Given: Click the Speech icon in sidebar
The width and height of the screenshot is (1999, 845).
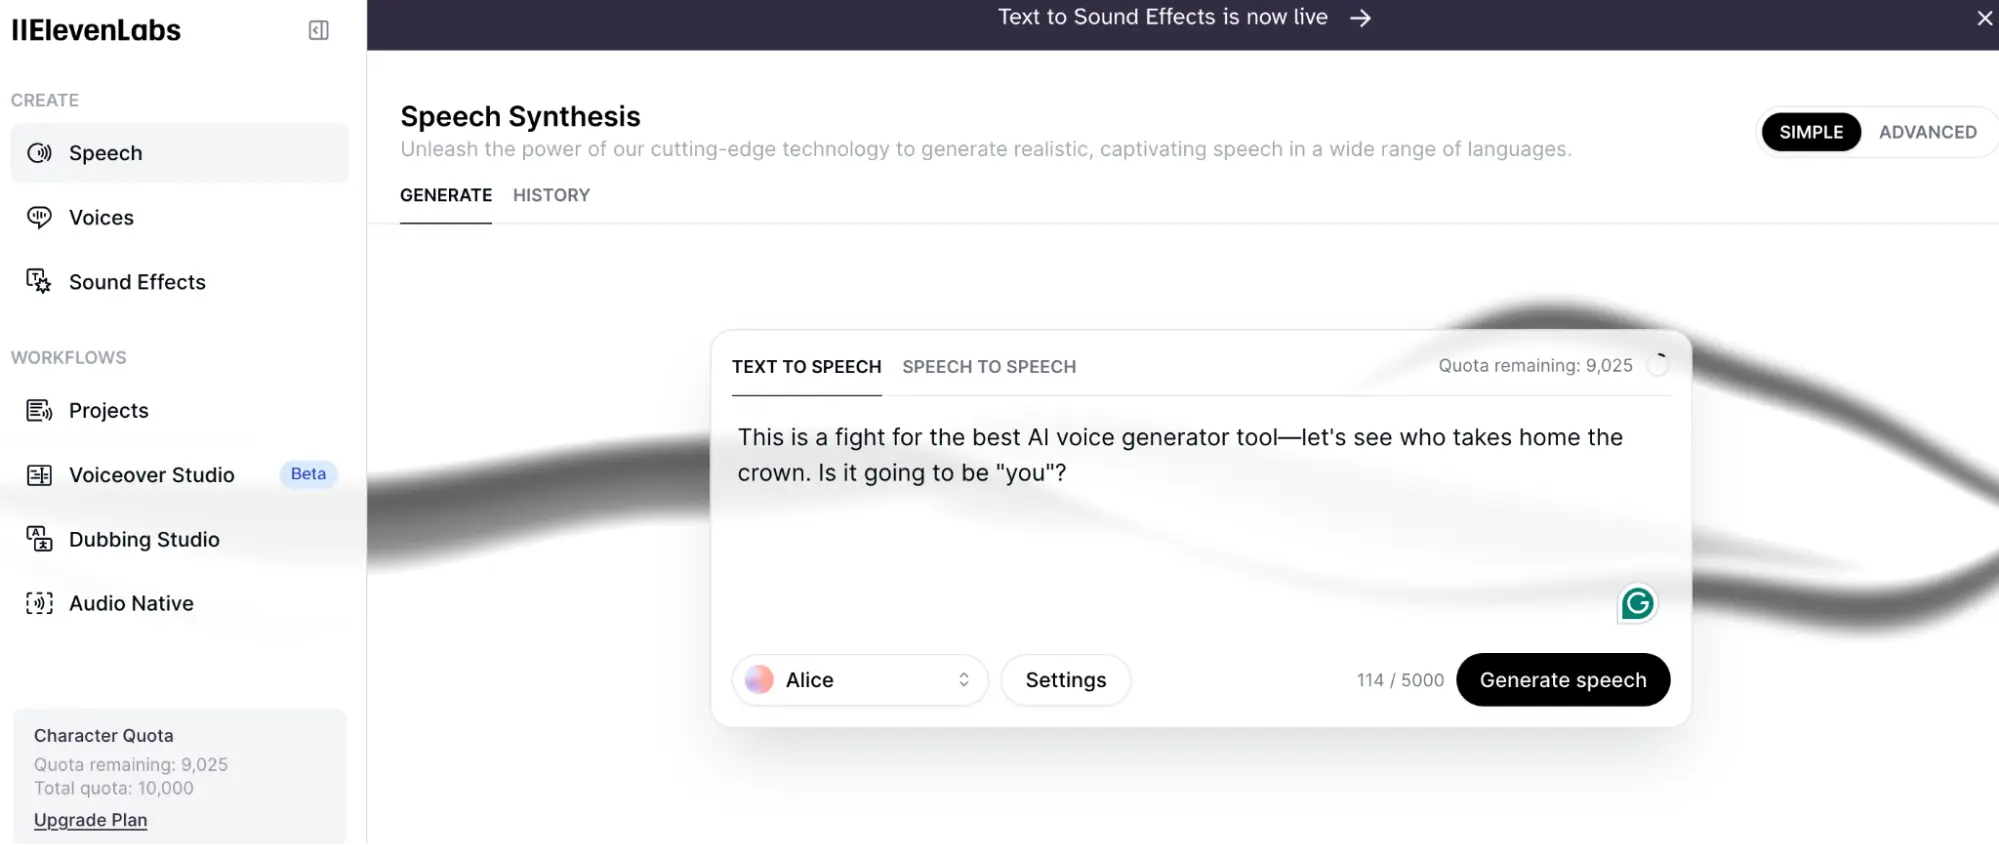Looking at the screenshot, I should pos(39,153).
